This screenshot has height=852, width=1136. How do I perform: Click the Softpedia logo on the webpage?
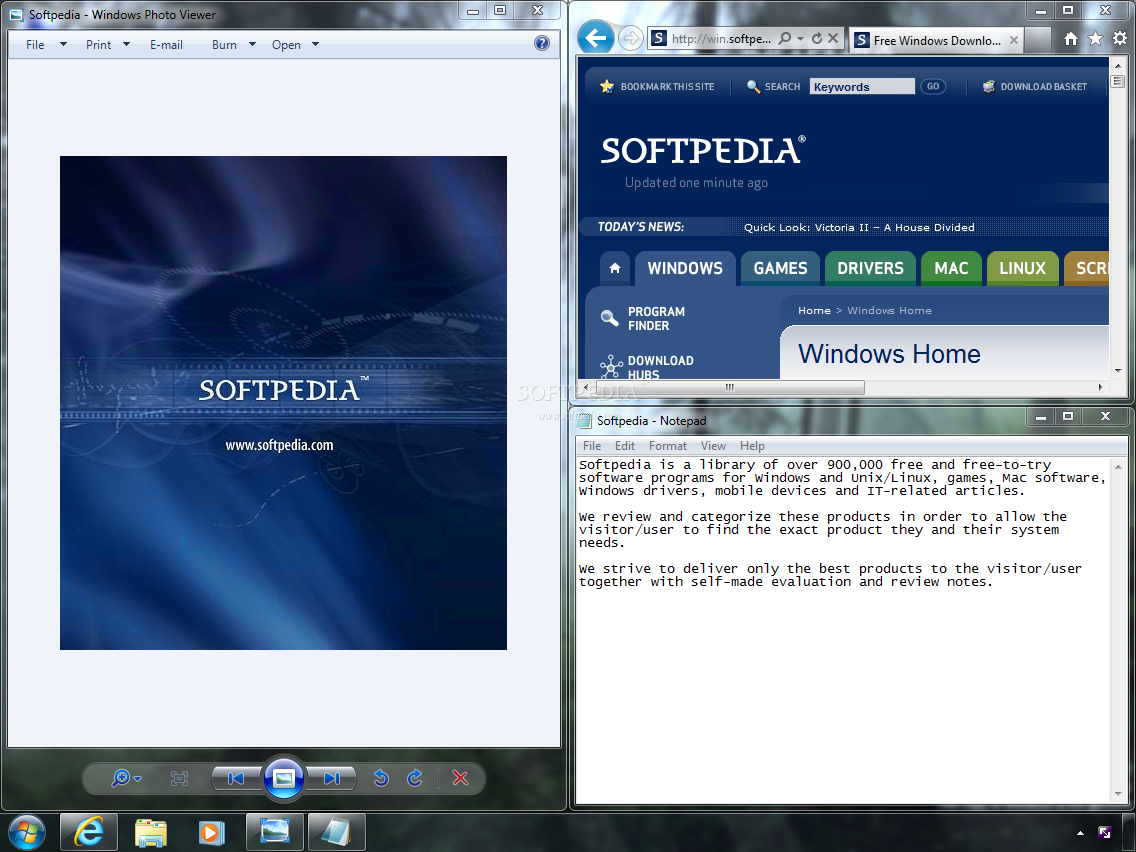[x=703, y=151]
